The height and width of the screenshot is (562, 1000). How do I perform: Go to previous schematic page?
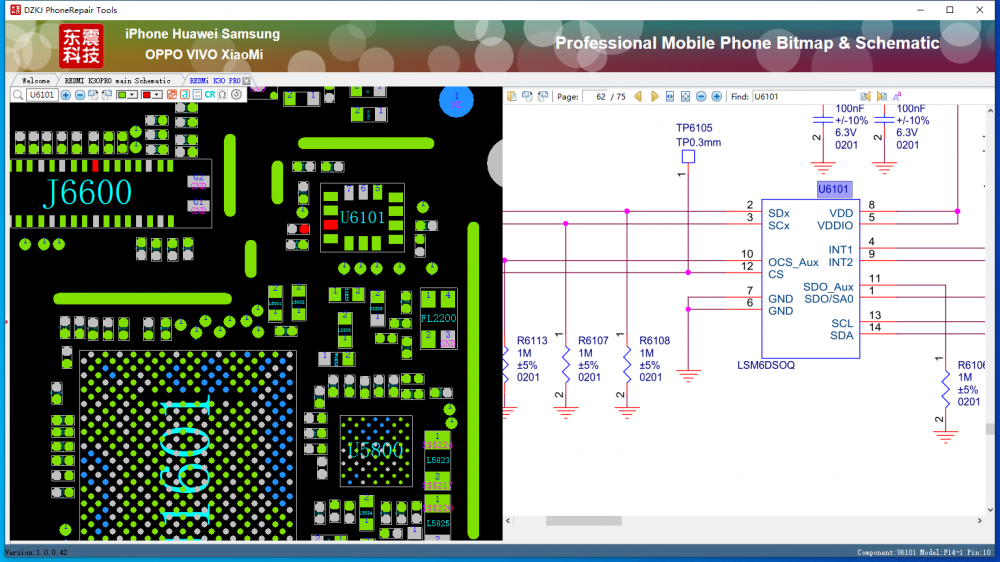638,96
